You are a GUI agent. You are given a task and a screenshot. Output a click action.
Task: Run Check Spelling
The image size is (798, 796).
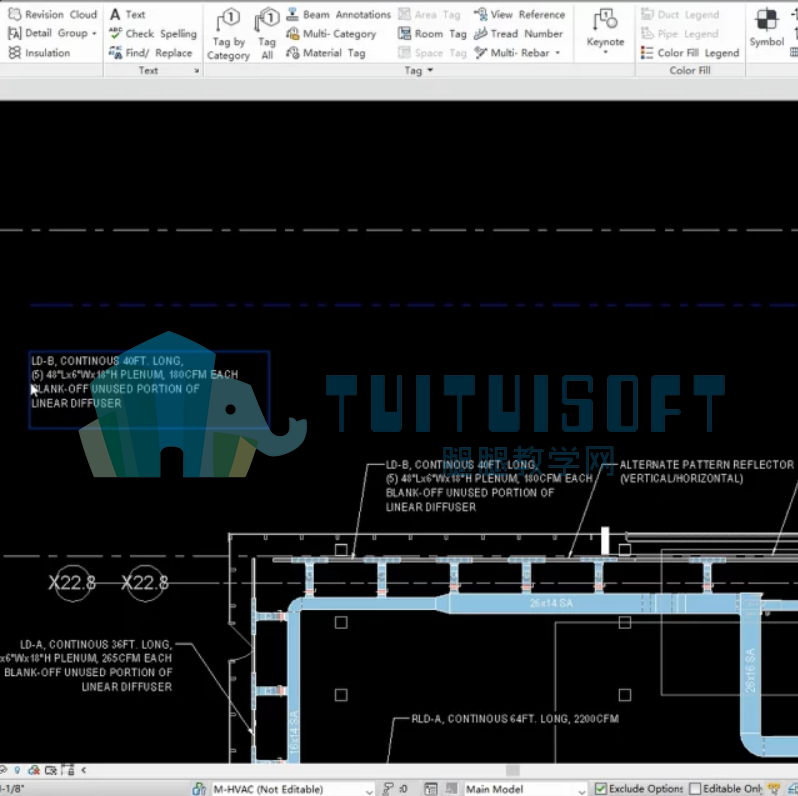click(153, 34)
